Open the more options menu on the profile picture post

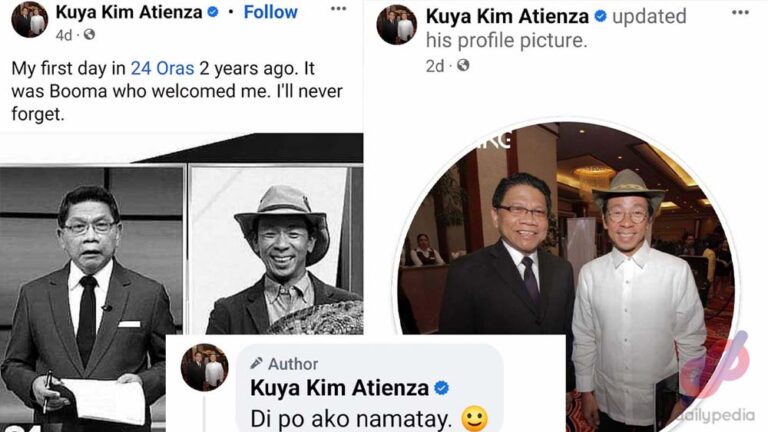740,13
